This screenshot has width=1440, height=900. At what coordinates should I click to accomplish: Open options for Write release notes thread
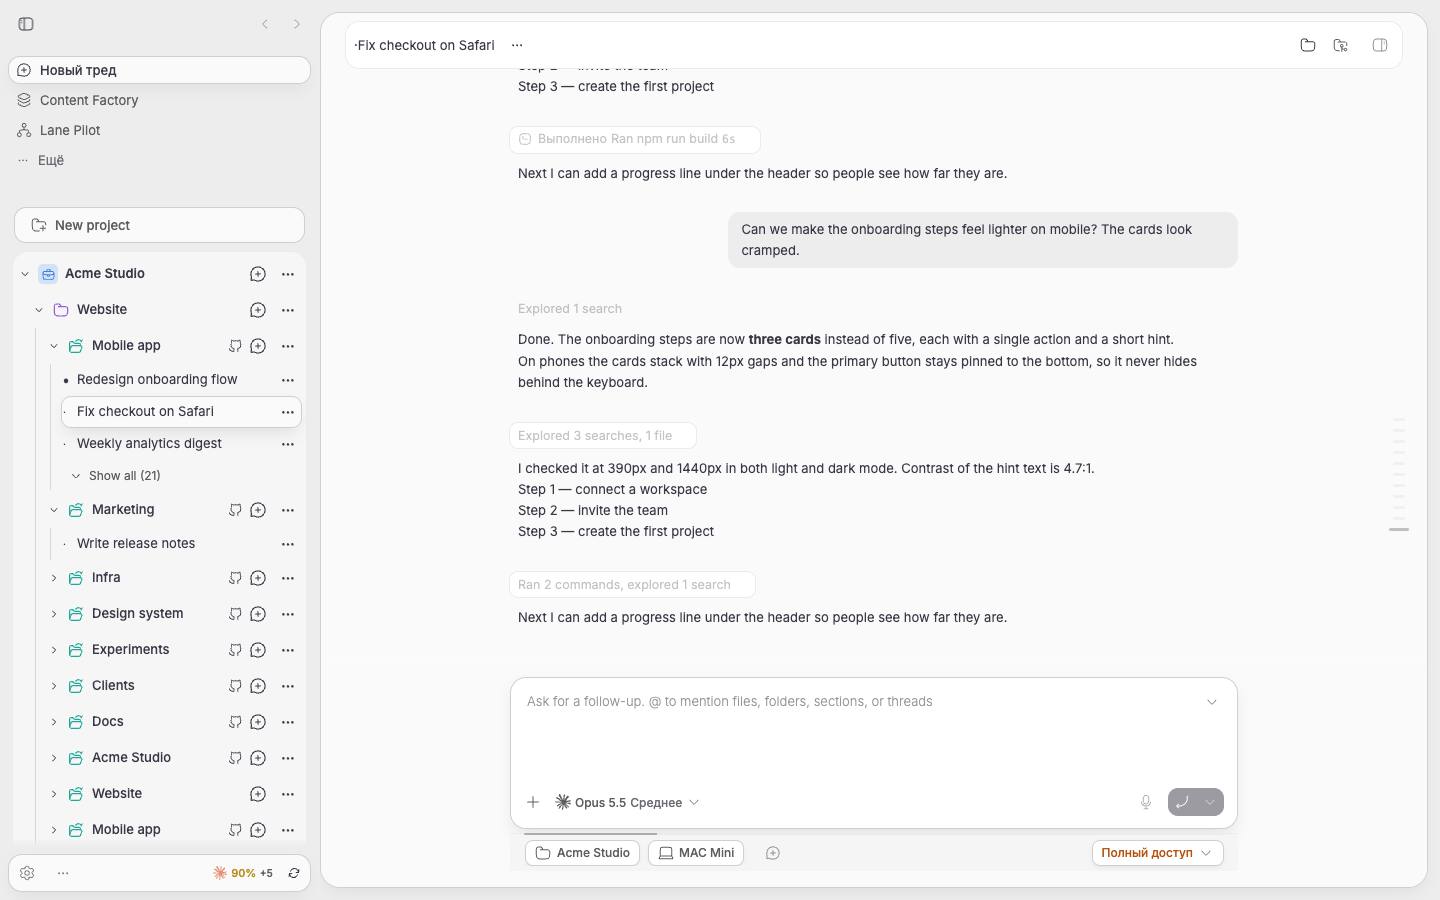(x=288, y=544)
